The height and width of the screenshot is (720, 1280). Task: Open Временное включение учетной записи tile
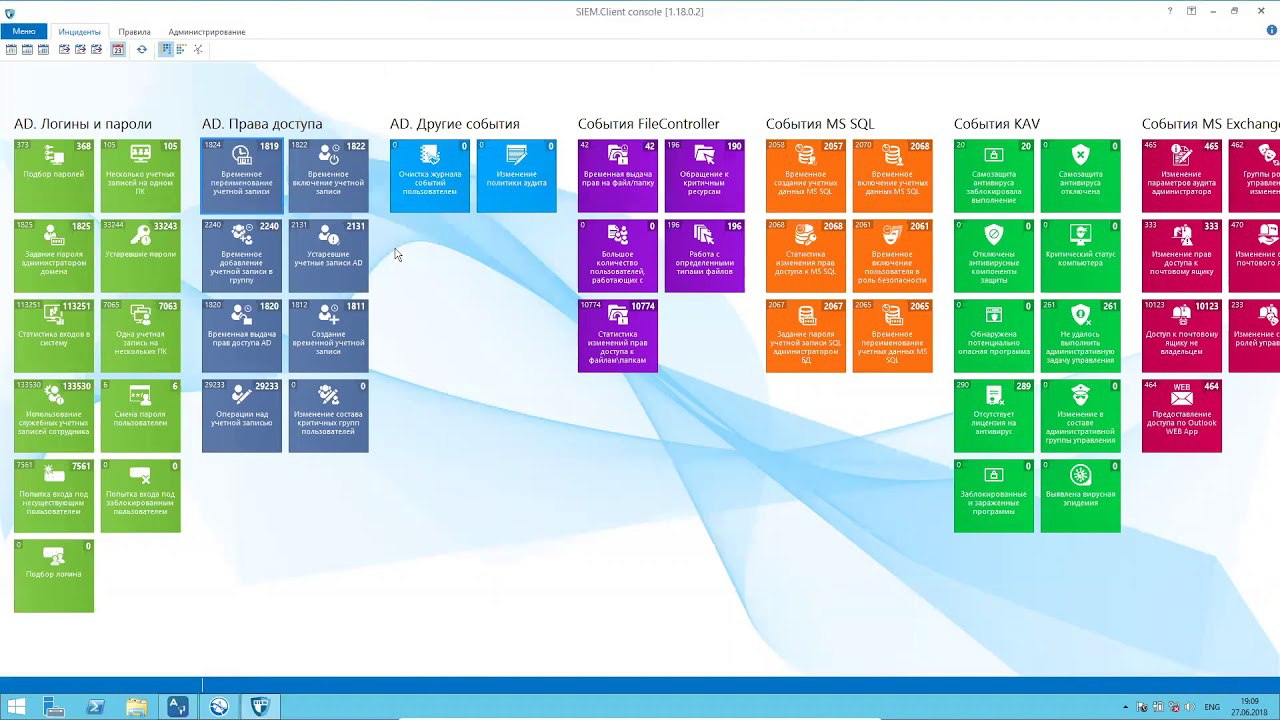(329, 176)
